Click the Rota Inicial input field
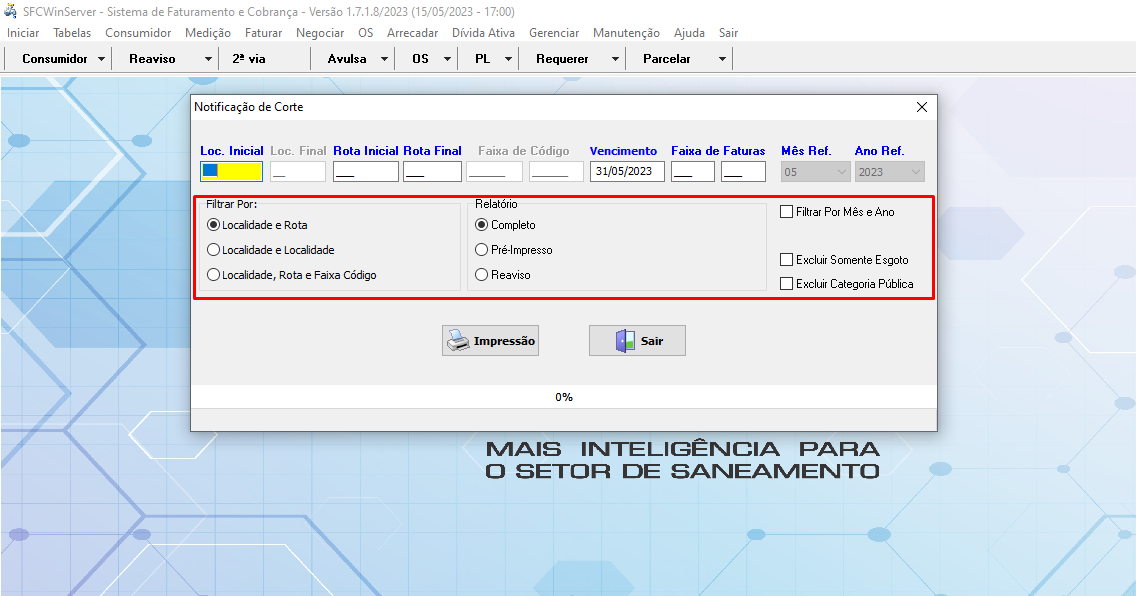 (x=365, y=172)
